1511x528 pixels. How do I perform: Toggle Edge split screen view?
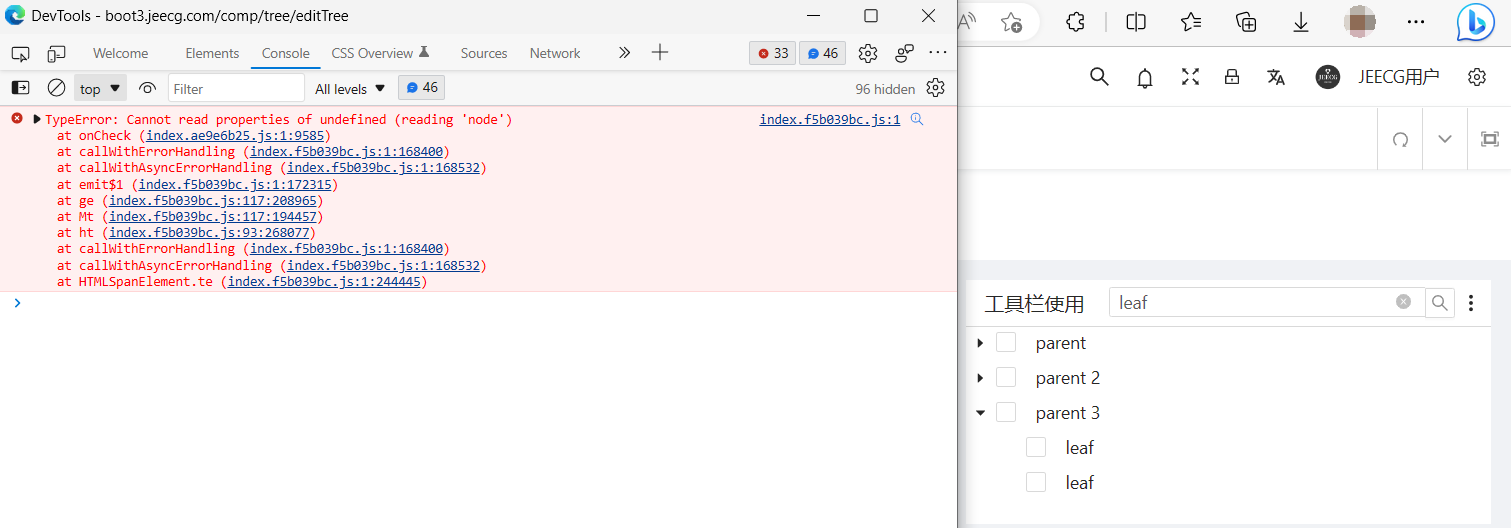[x=1136, y=22]
